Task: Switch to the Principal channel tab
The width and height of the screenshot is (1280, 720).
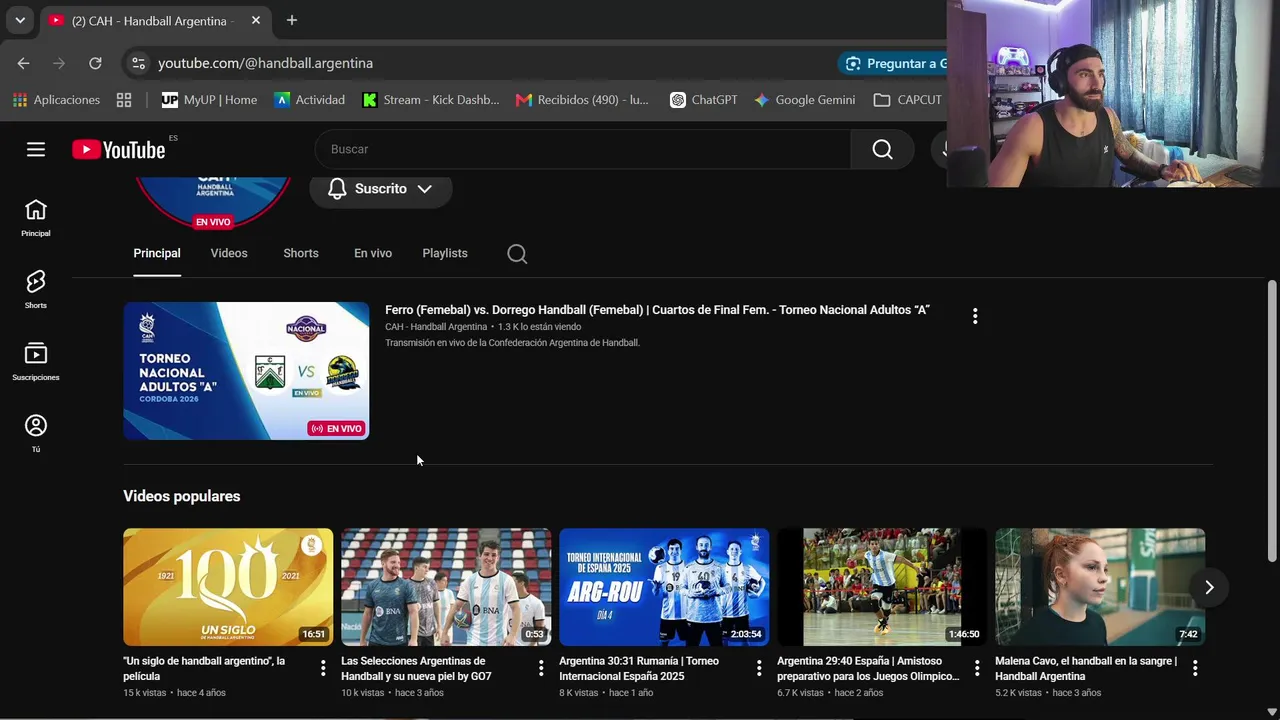Action: (157, 253)
